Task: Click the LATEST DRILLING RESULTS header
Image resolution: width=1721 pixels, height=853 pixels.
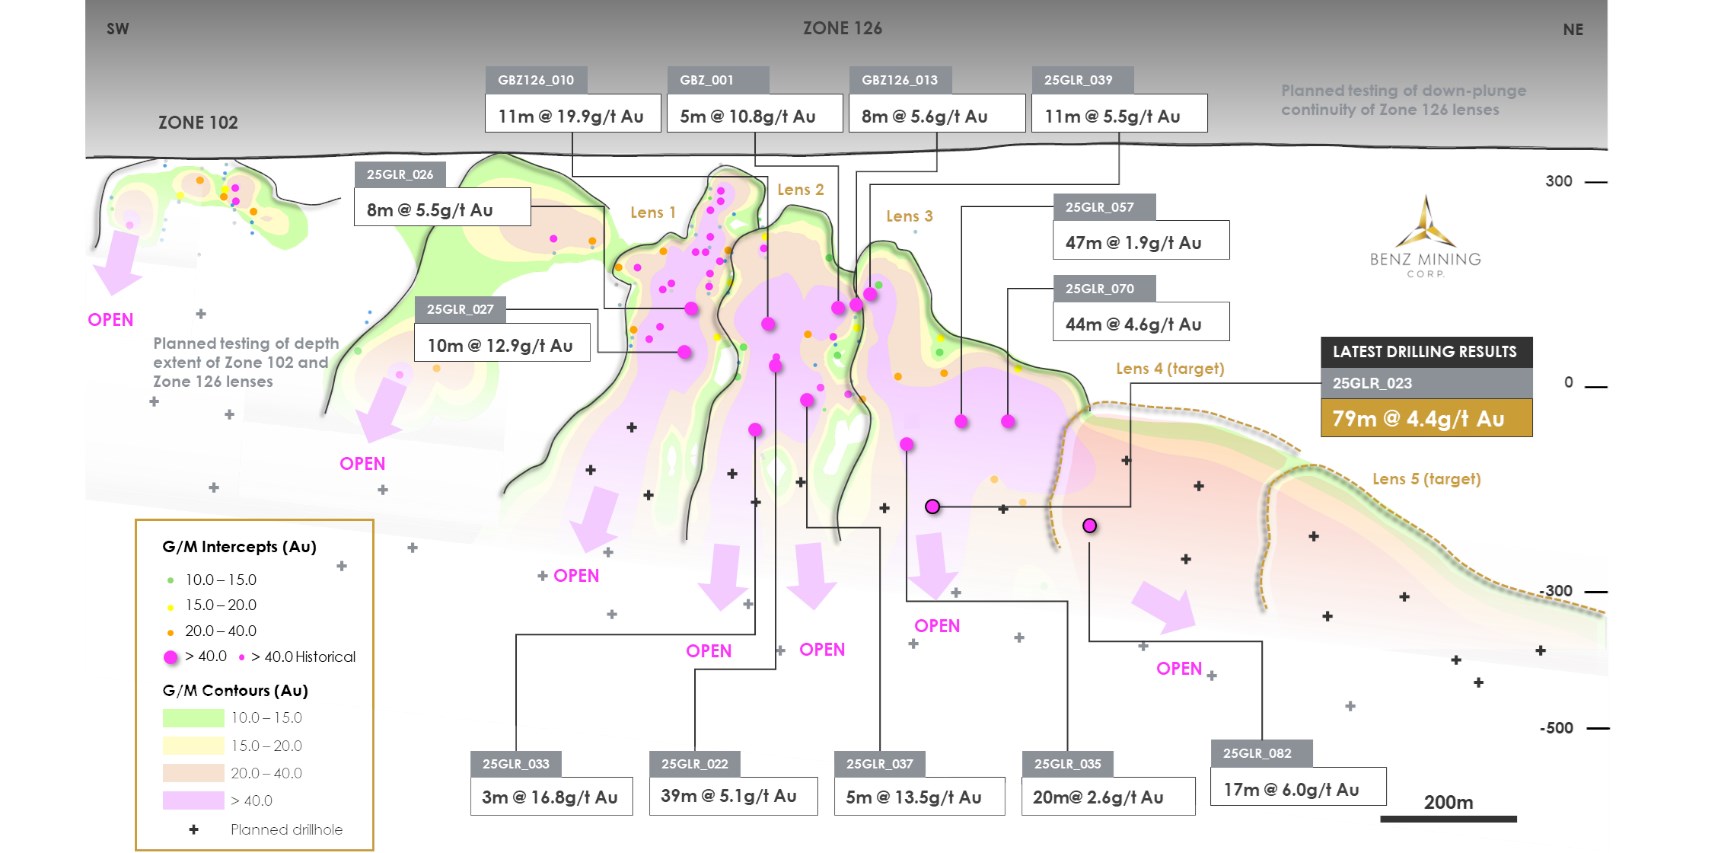Action: [x=1425, y=352]
